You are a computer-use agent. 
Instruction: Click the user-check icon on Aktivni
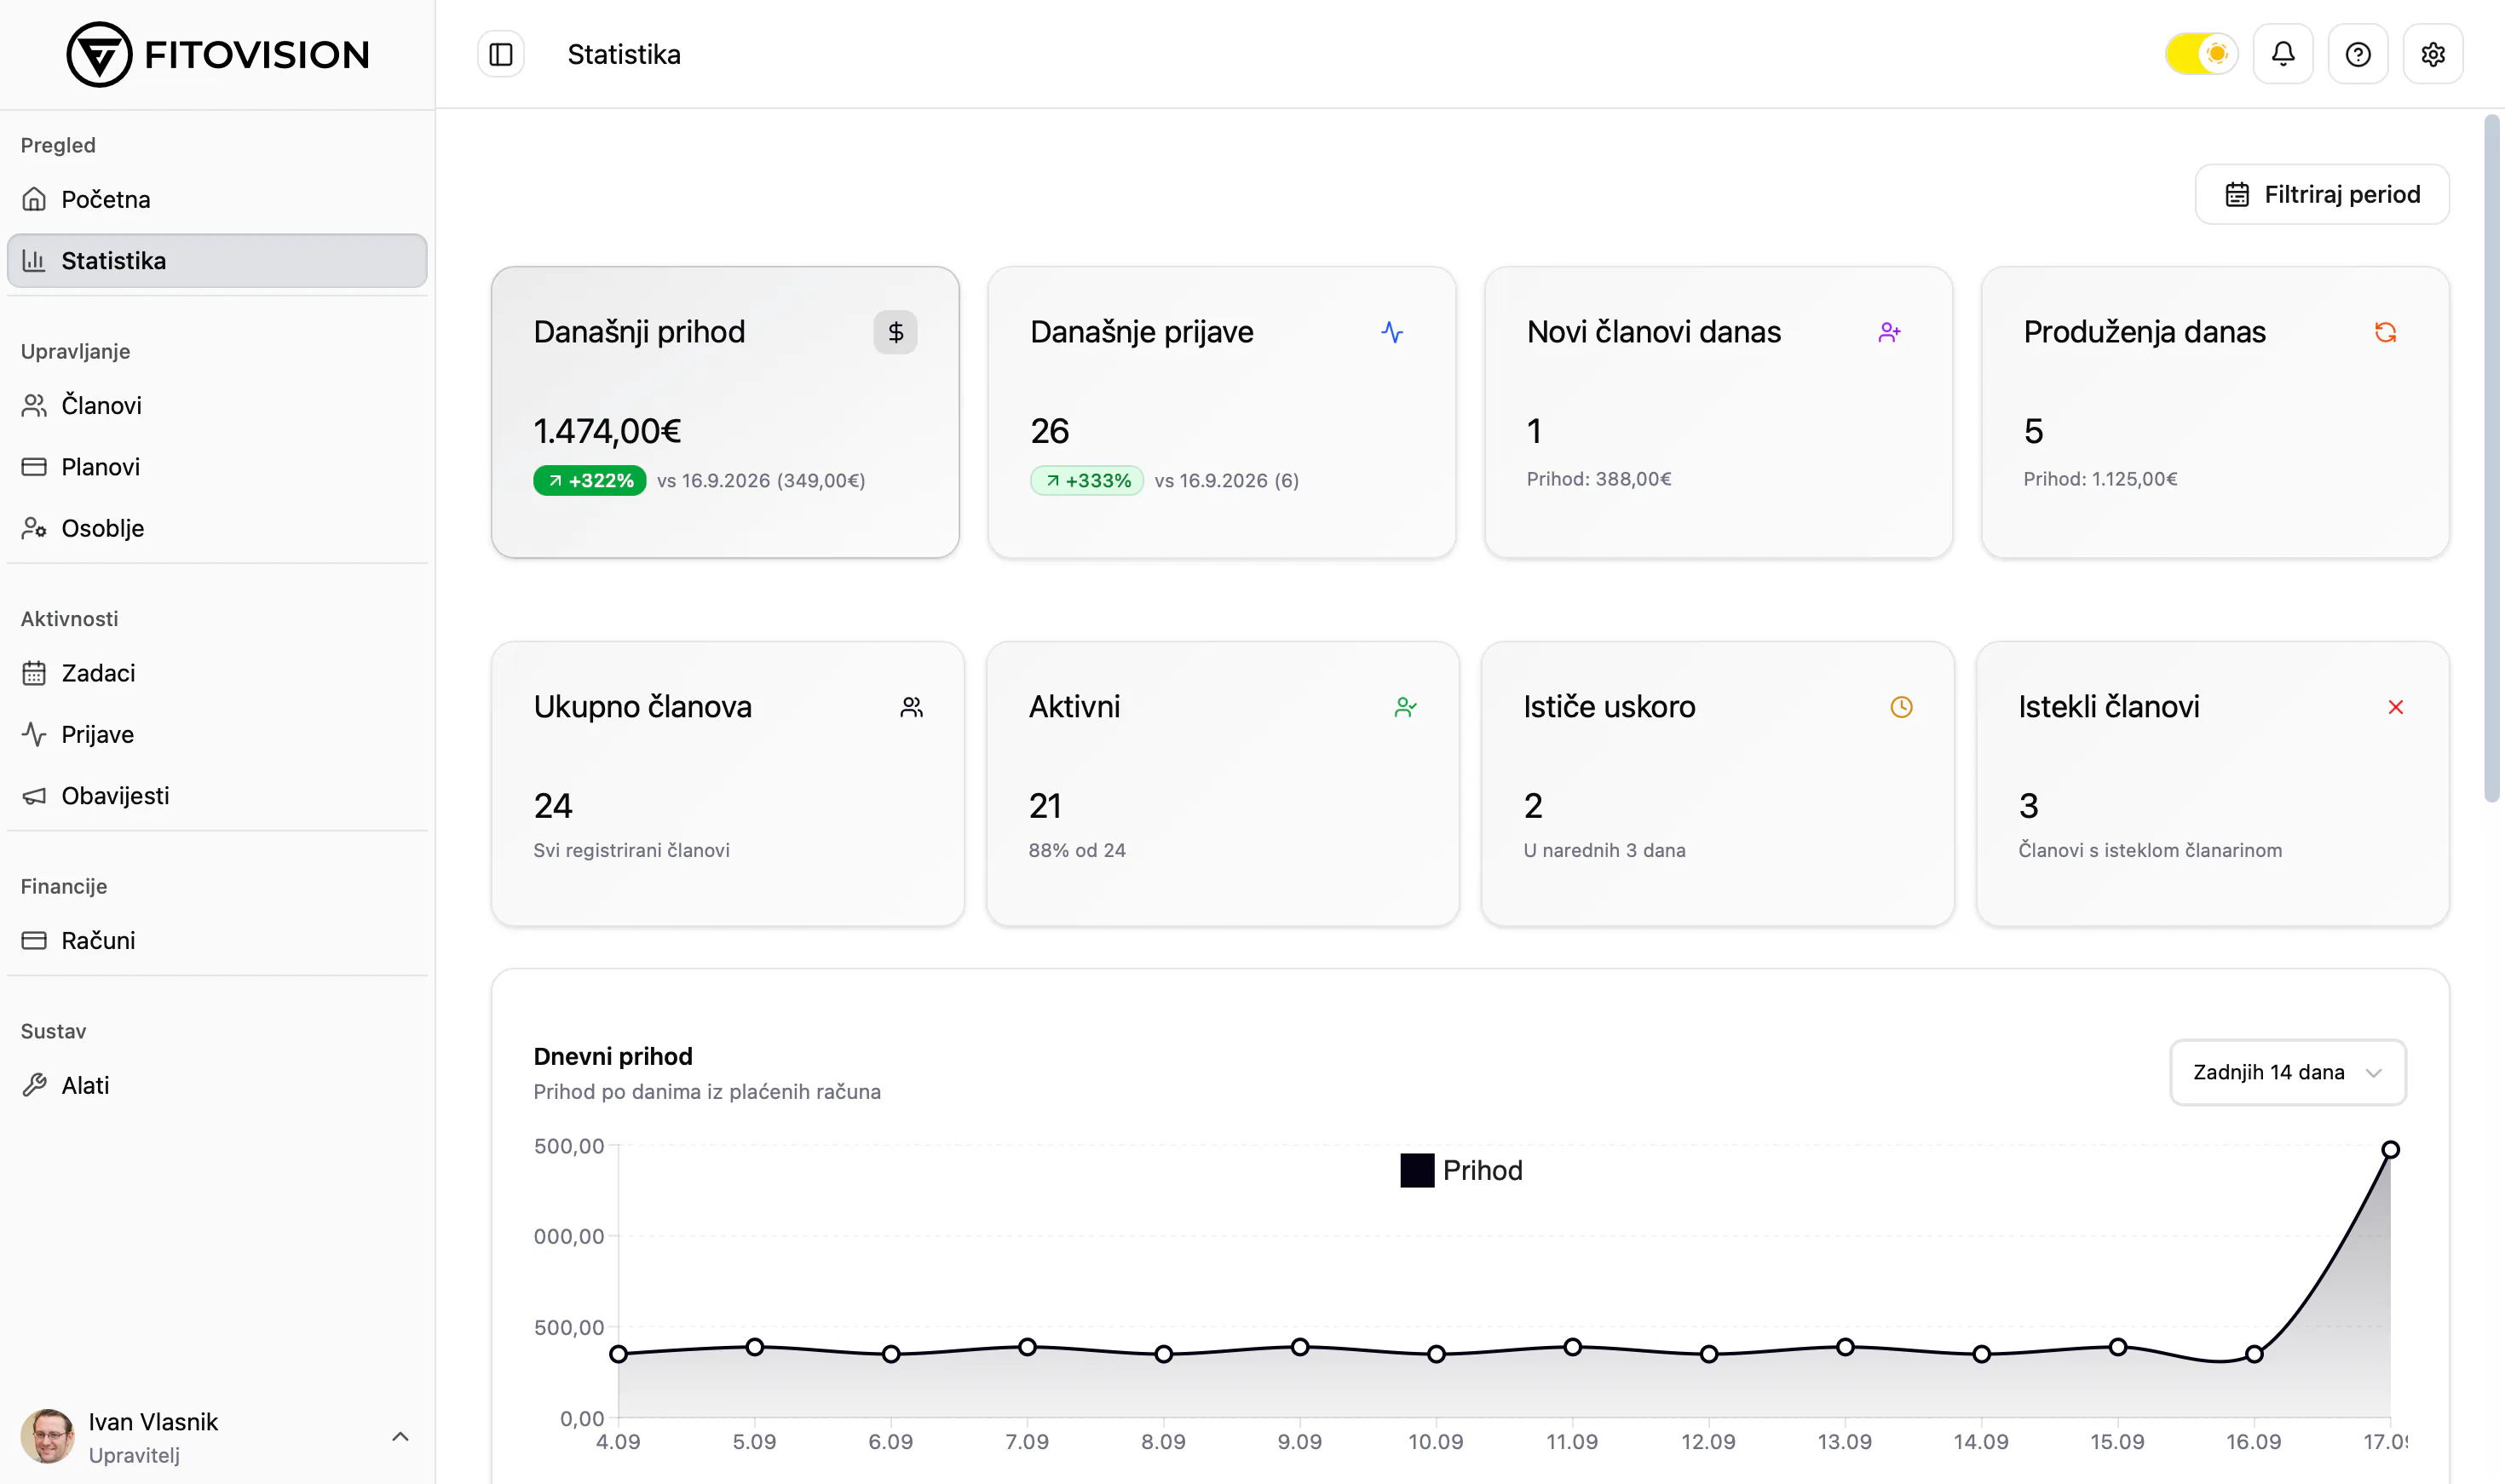[x=1406, y=707]
